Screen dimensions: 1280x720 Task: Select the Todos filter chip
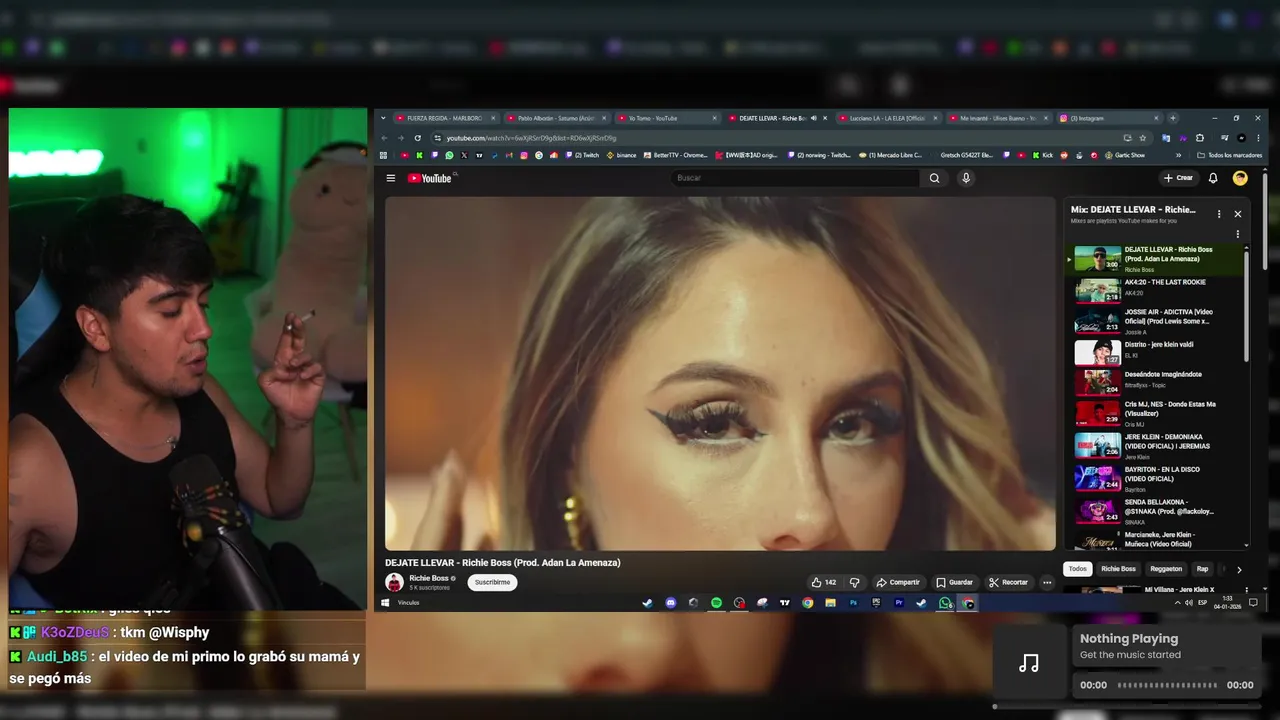(x=1077, y=569)
